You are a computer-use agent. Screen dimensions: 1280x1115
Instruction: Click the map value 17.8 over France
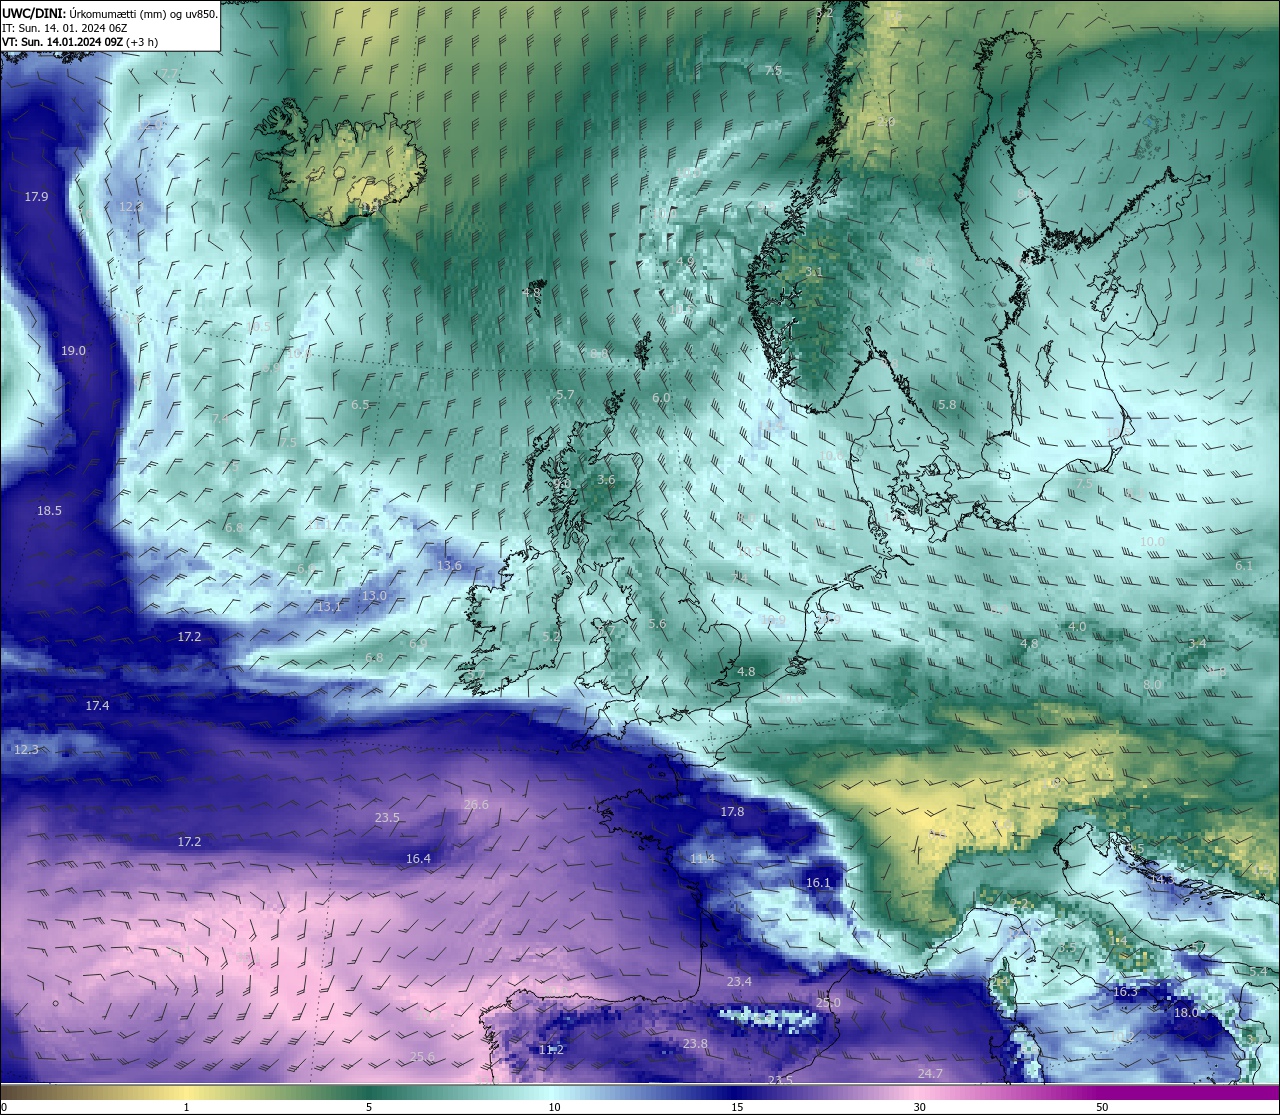tap(732, 812)
